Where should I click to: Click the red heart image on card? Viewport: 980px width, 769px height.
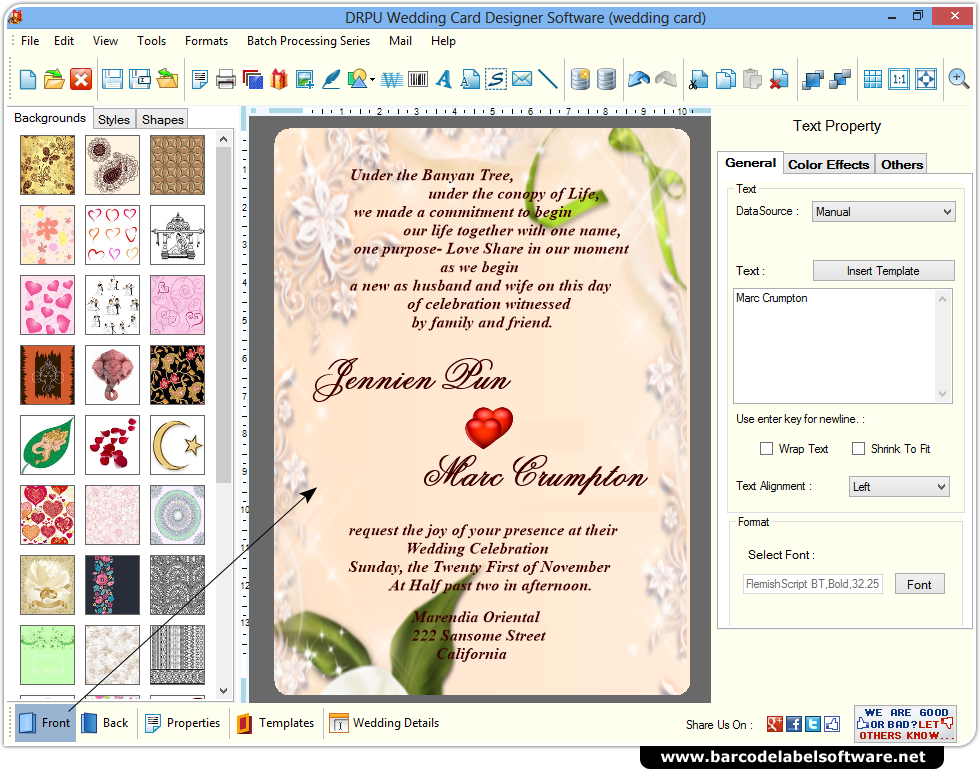(489, 428)
